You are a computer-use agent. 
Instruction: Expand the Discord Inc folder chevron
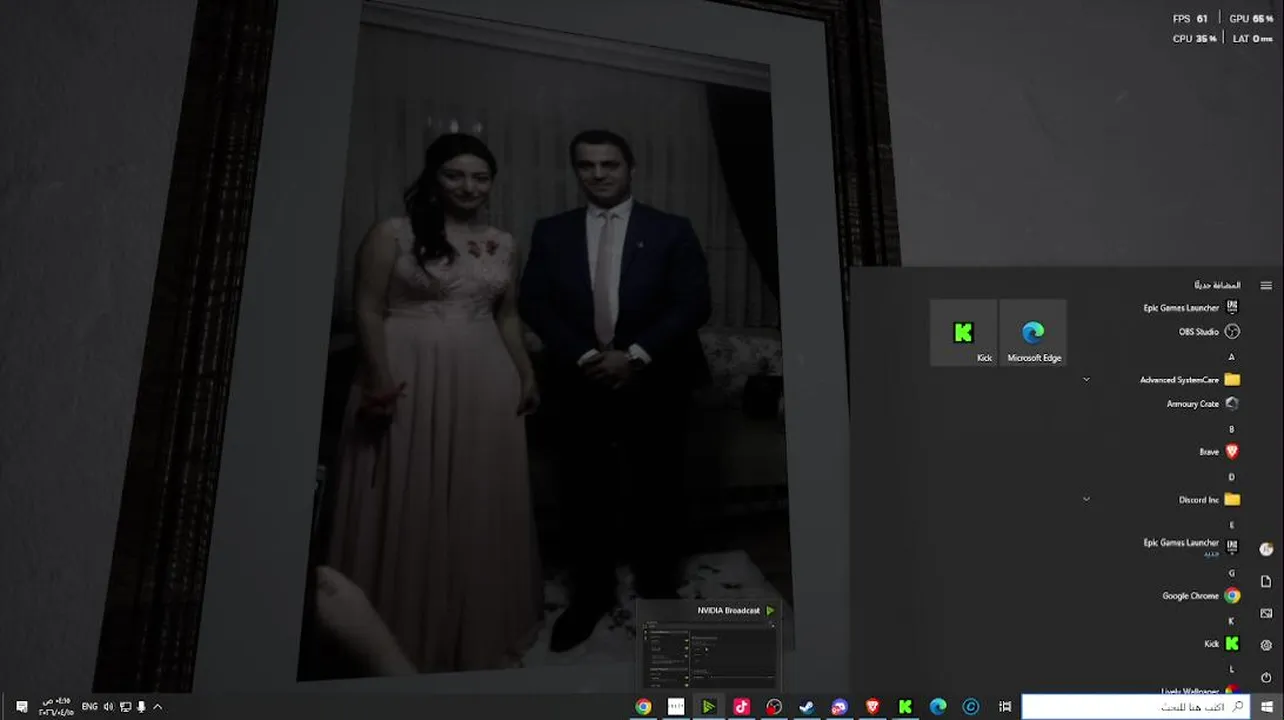[x=1086, y=500]
